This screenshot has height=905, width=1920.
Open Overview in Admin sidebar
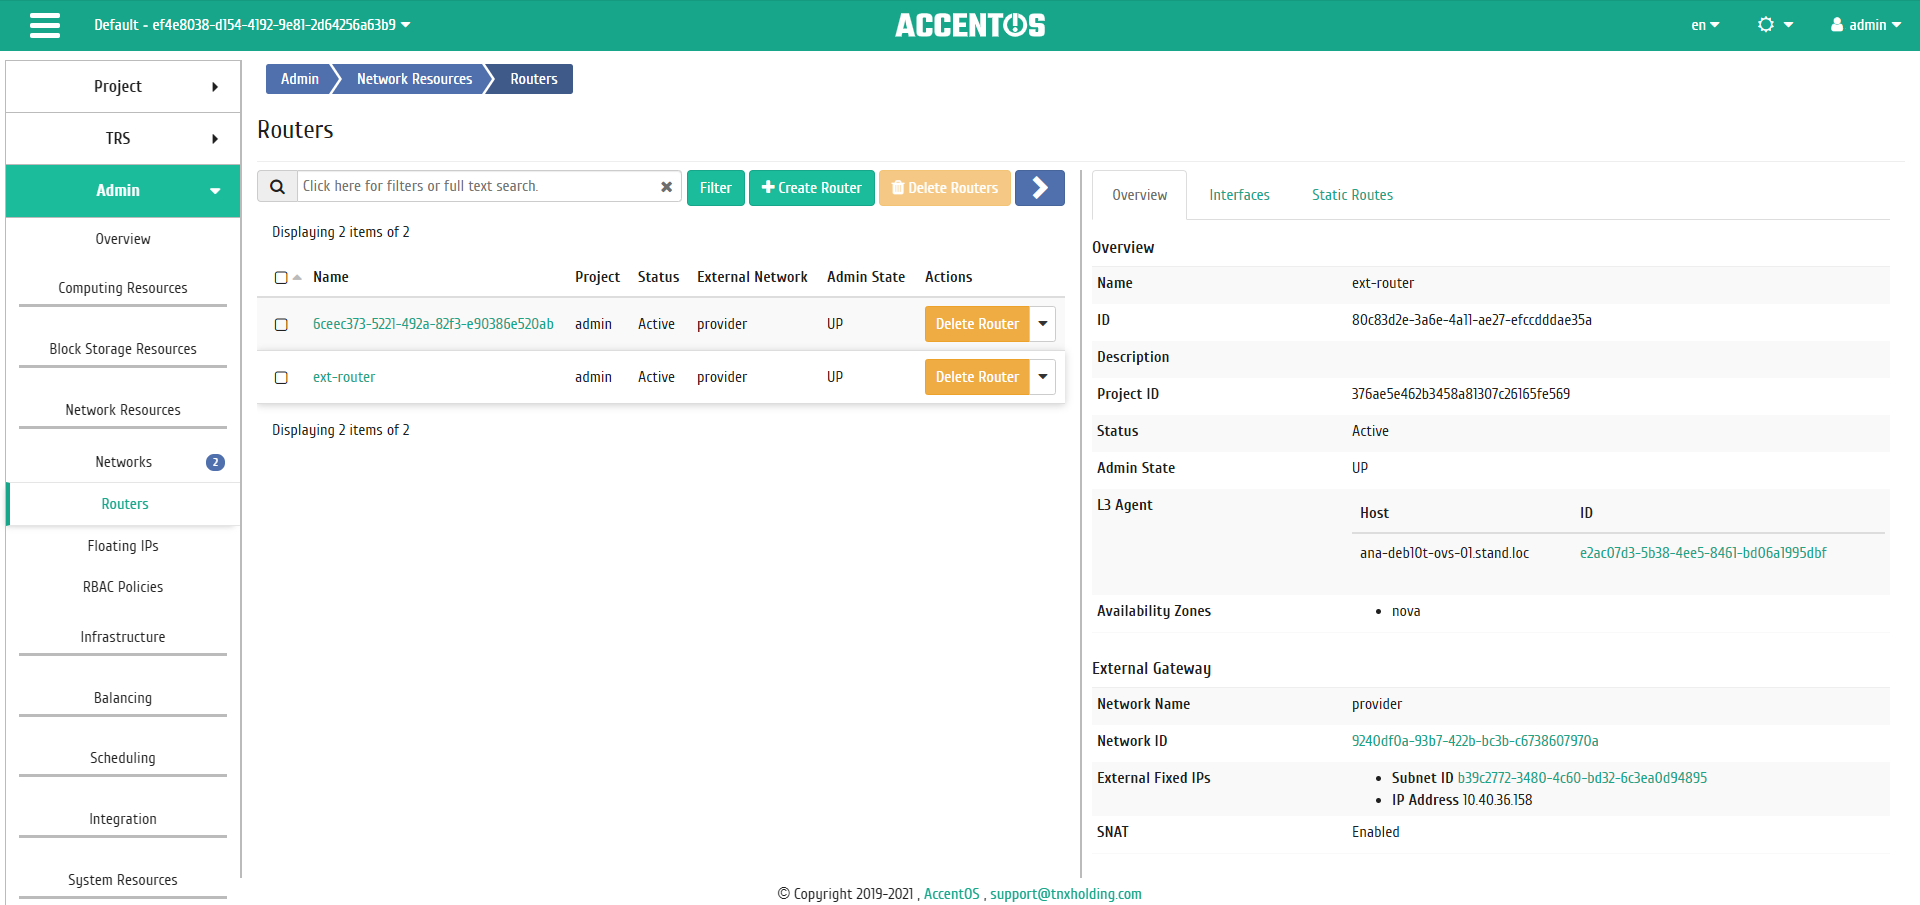pos(123,239)
